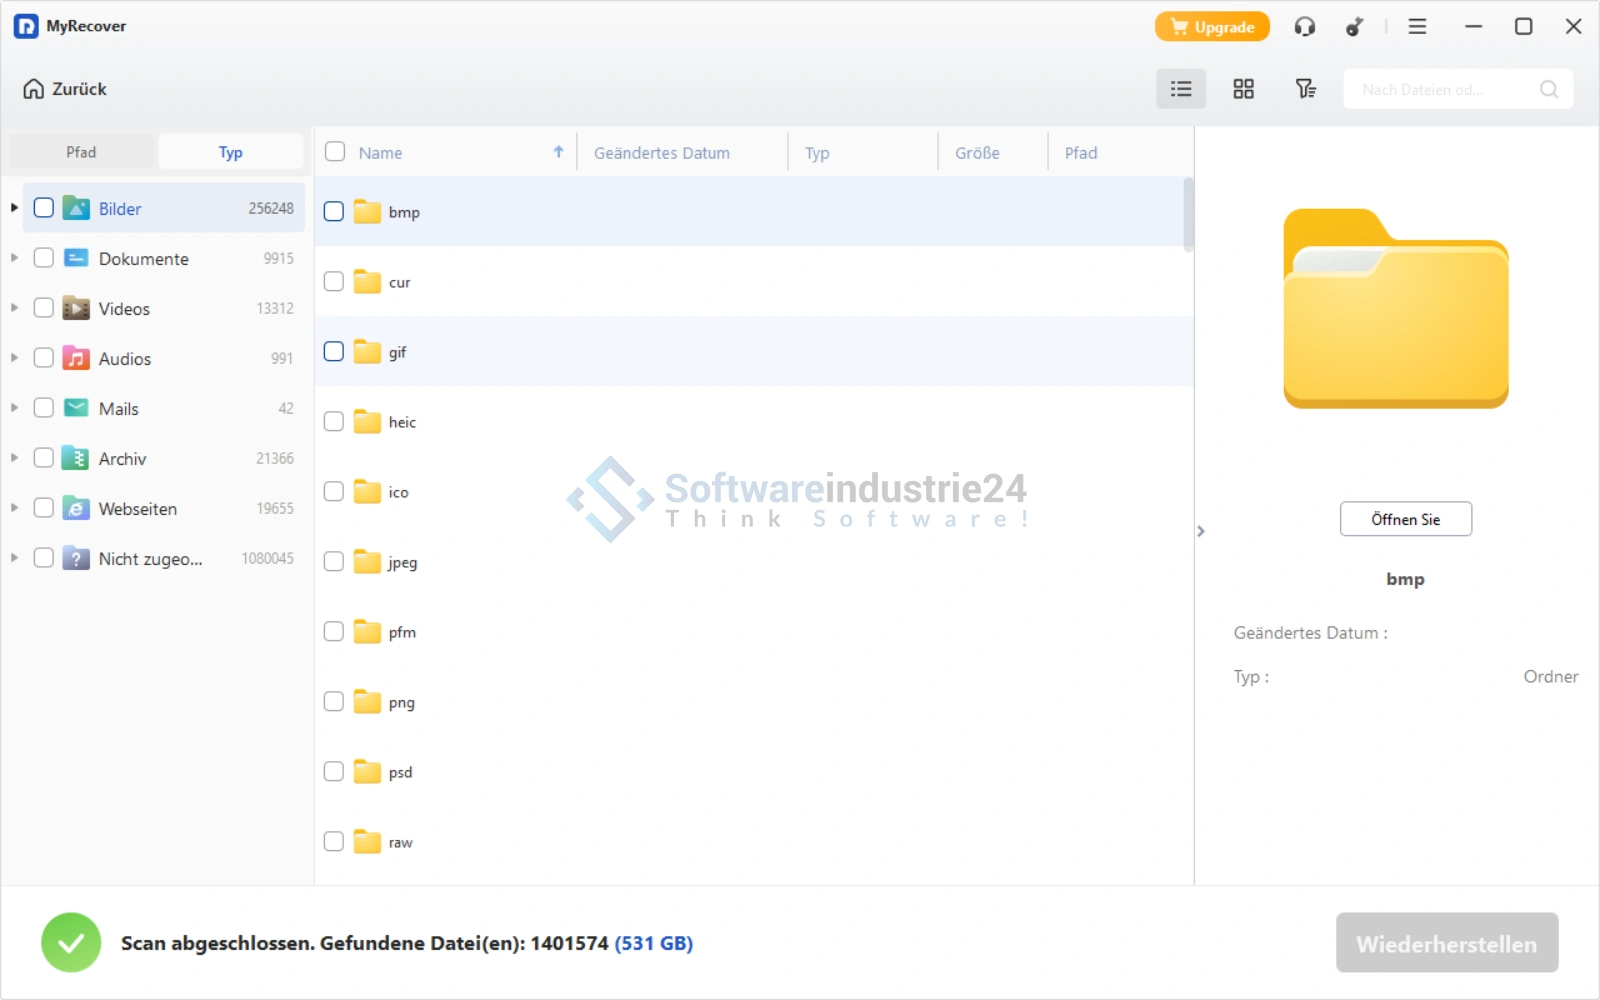Focus the file search input field
This screenshot has height=1000, width=1600.
[1440, 89]
